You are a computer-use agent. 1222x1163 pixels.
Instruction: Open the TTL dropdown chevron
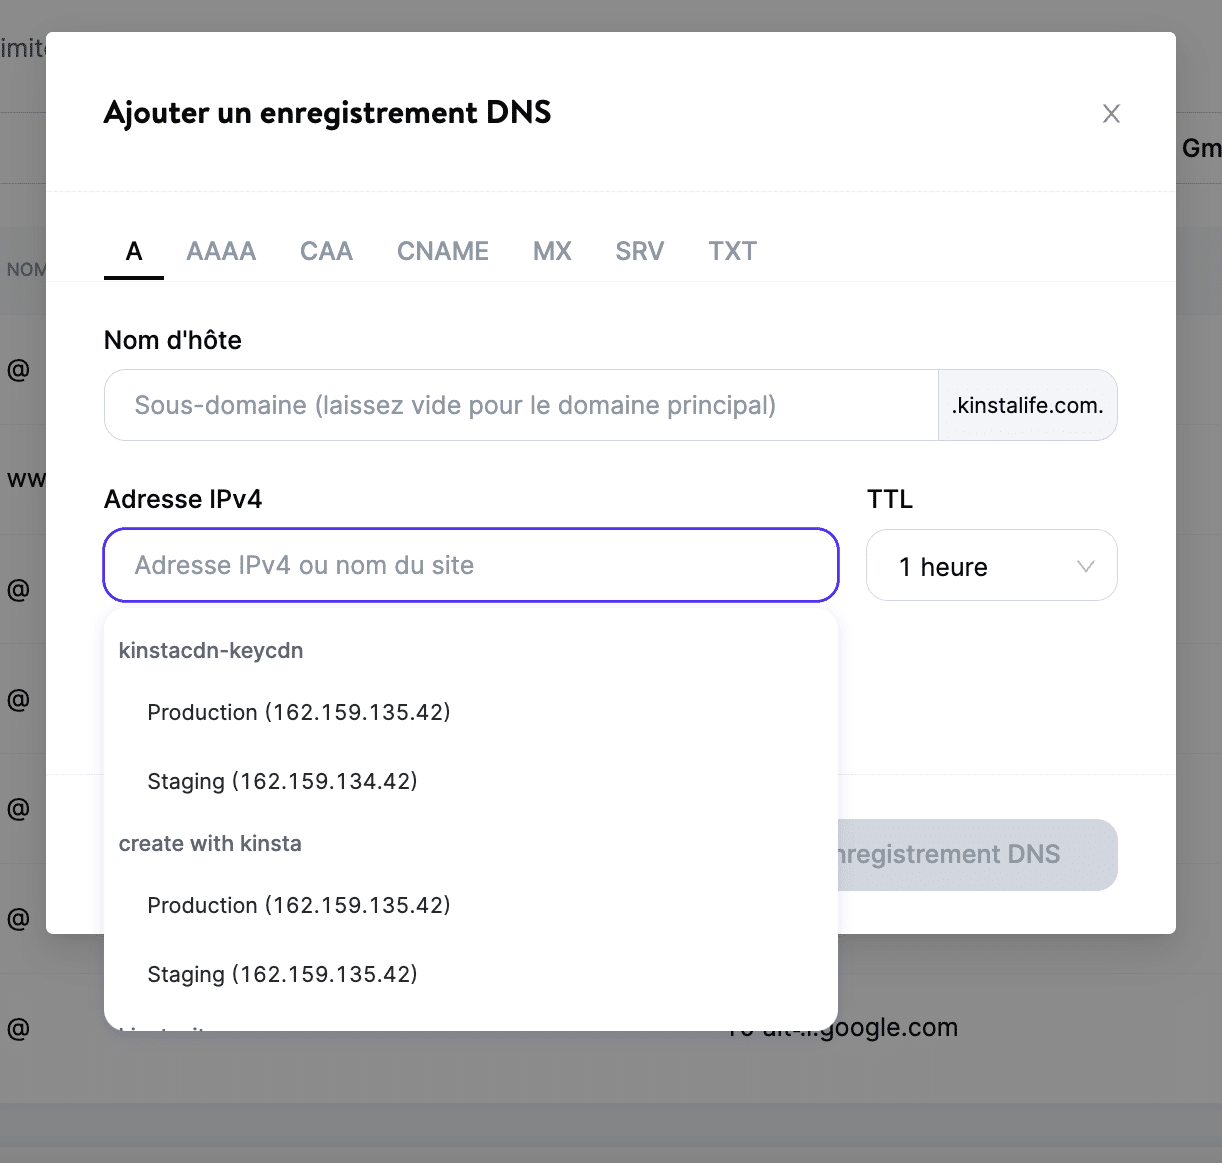click(x=1085, y=566)
